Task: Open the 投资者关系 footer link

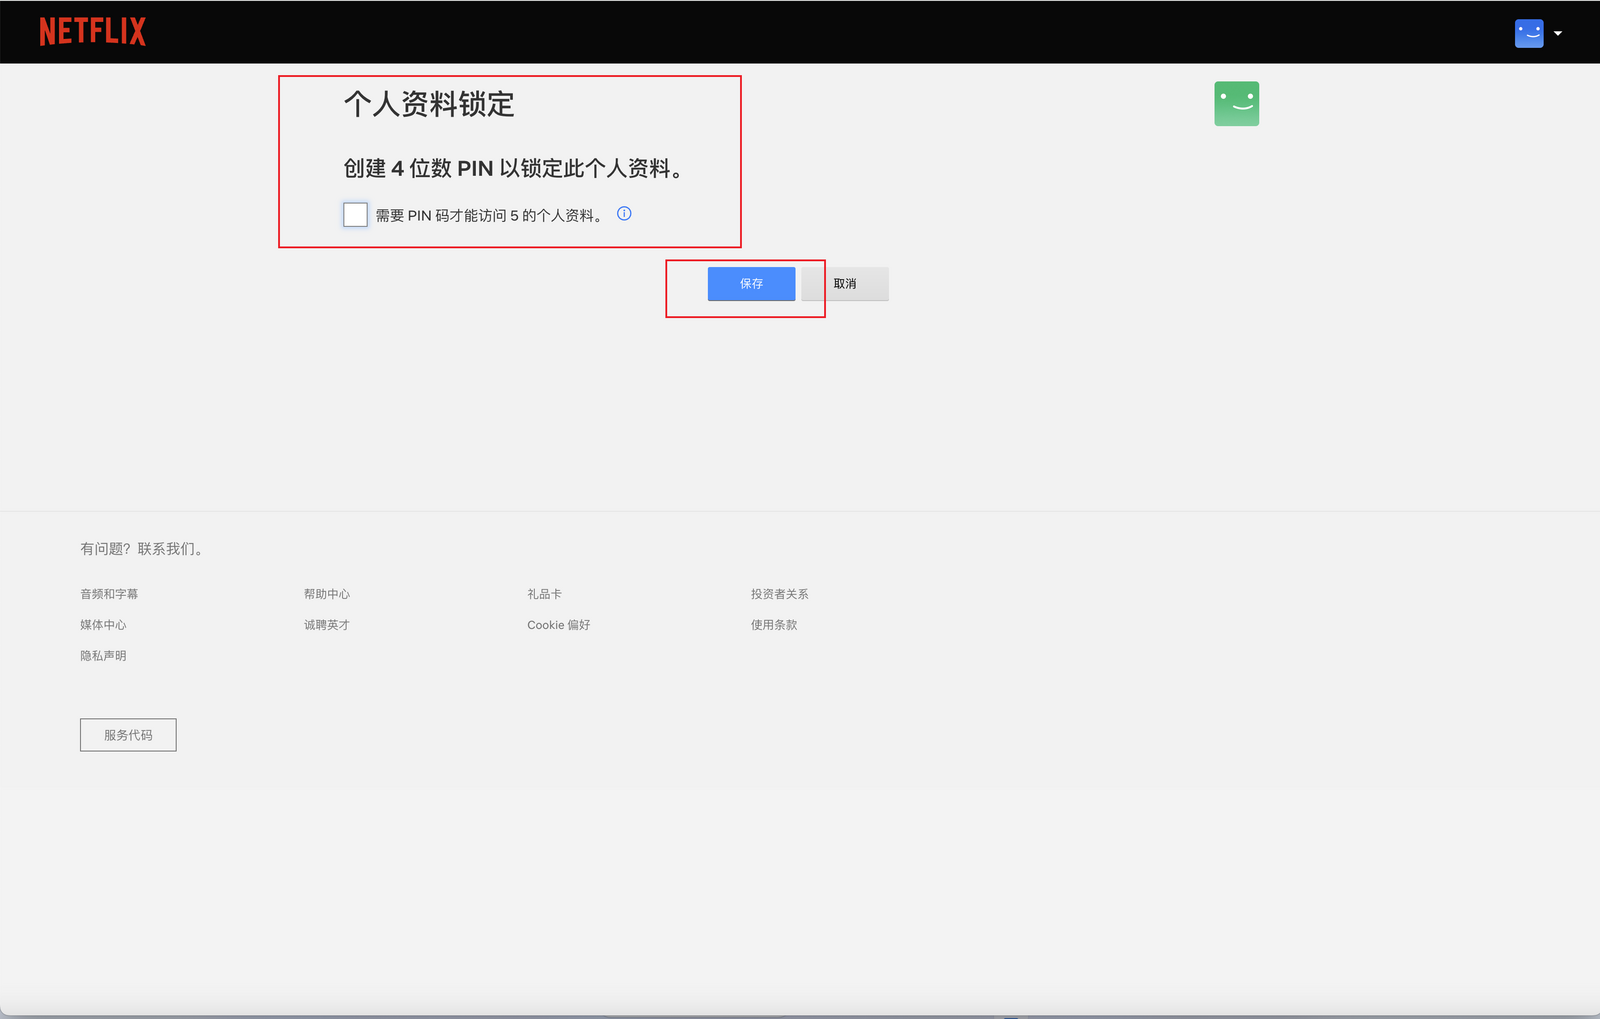Action: pos(780,594)
